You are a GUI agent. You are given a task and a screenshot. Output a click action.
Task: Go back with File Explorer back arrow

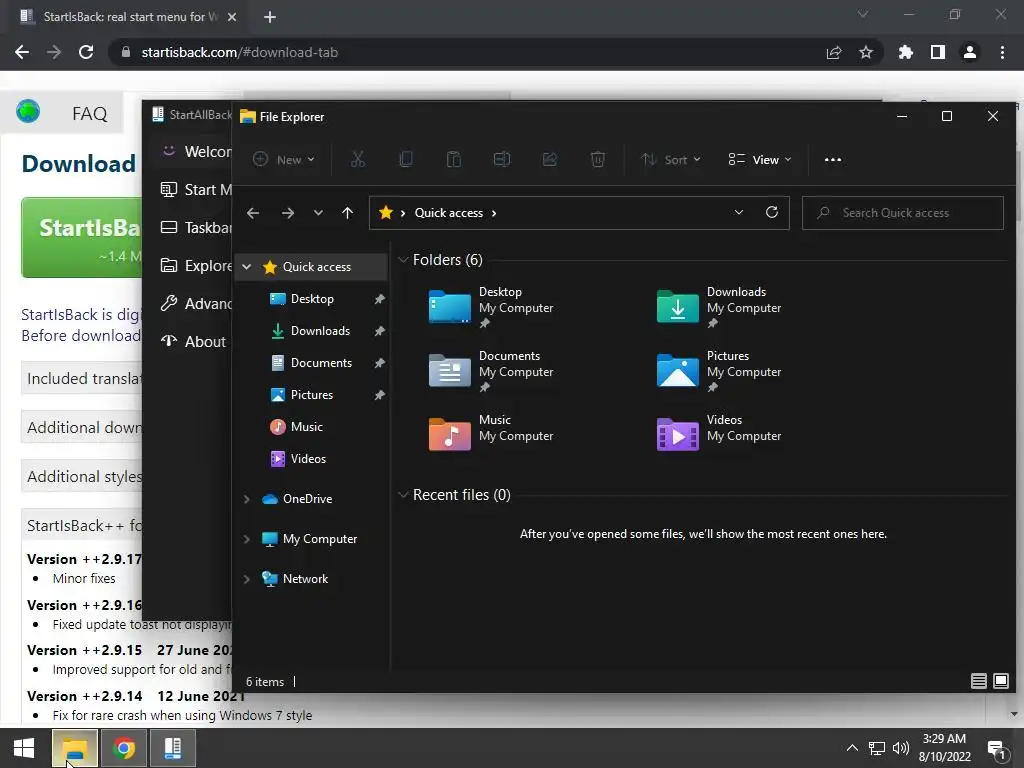tap(253, 213)
